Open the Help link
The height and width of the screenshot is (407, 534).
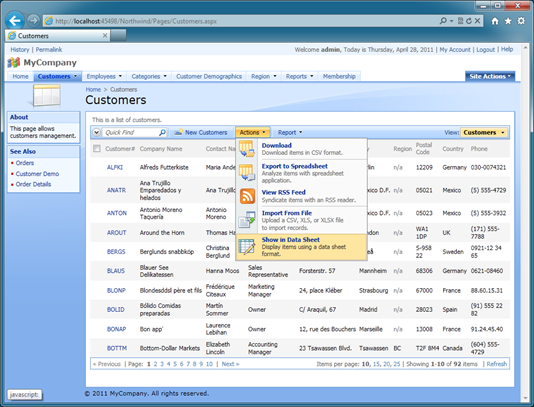[507, 49]
